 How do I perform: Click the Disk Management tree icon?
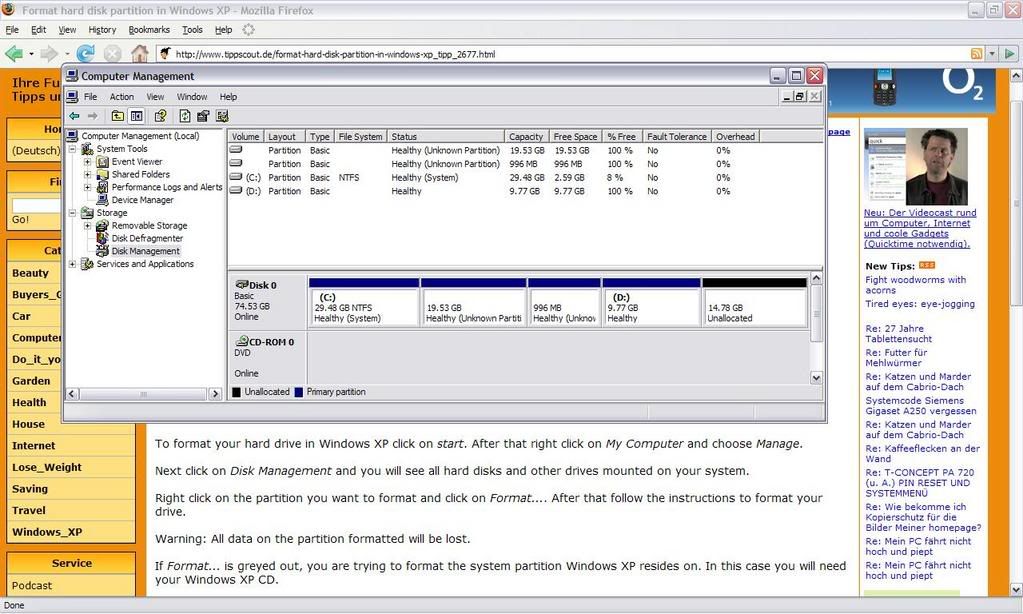(x=102, y=251)
